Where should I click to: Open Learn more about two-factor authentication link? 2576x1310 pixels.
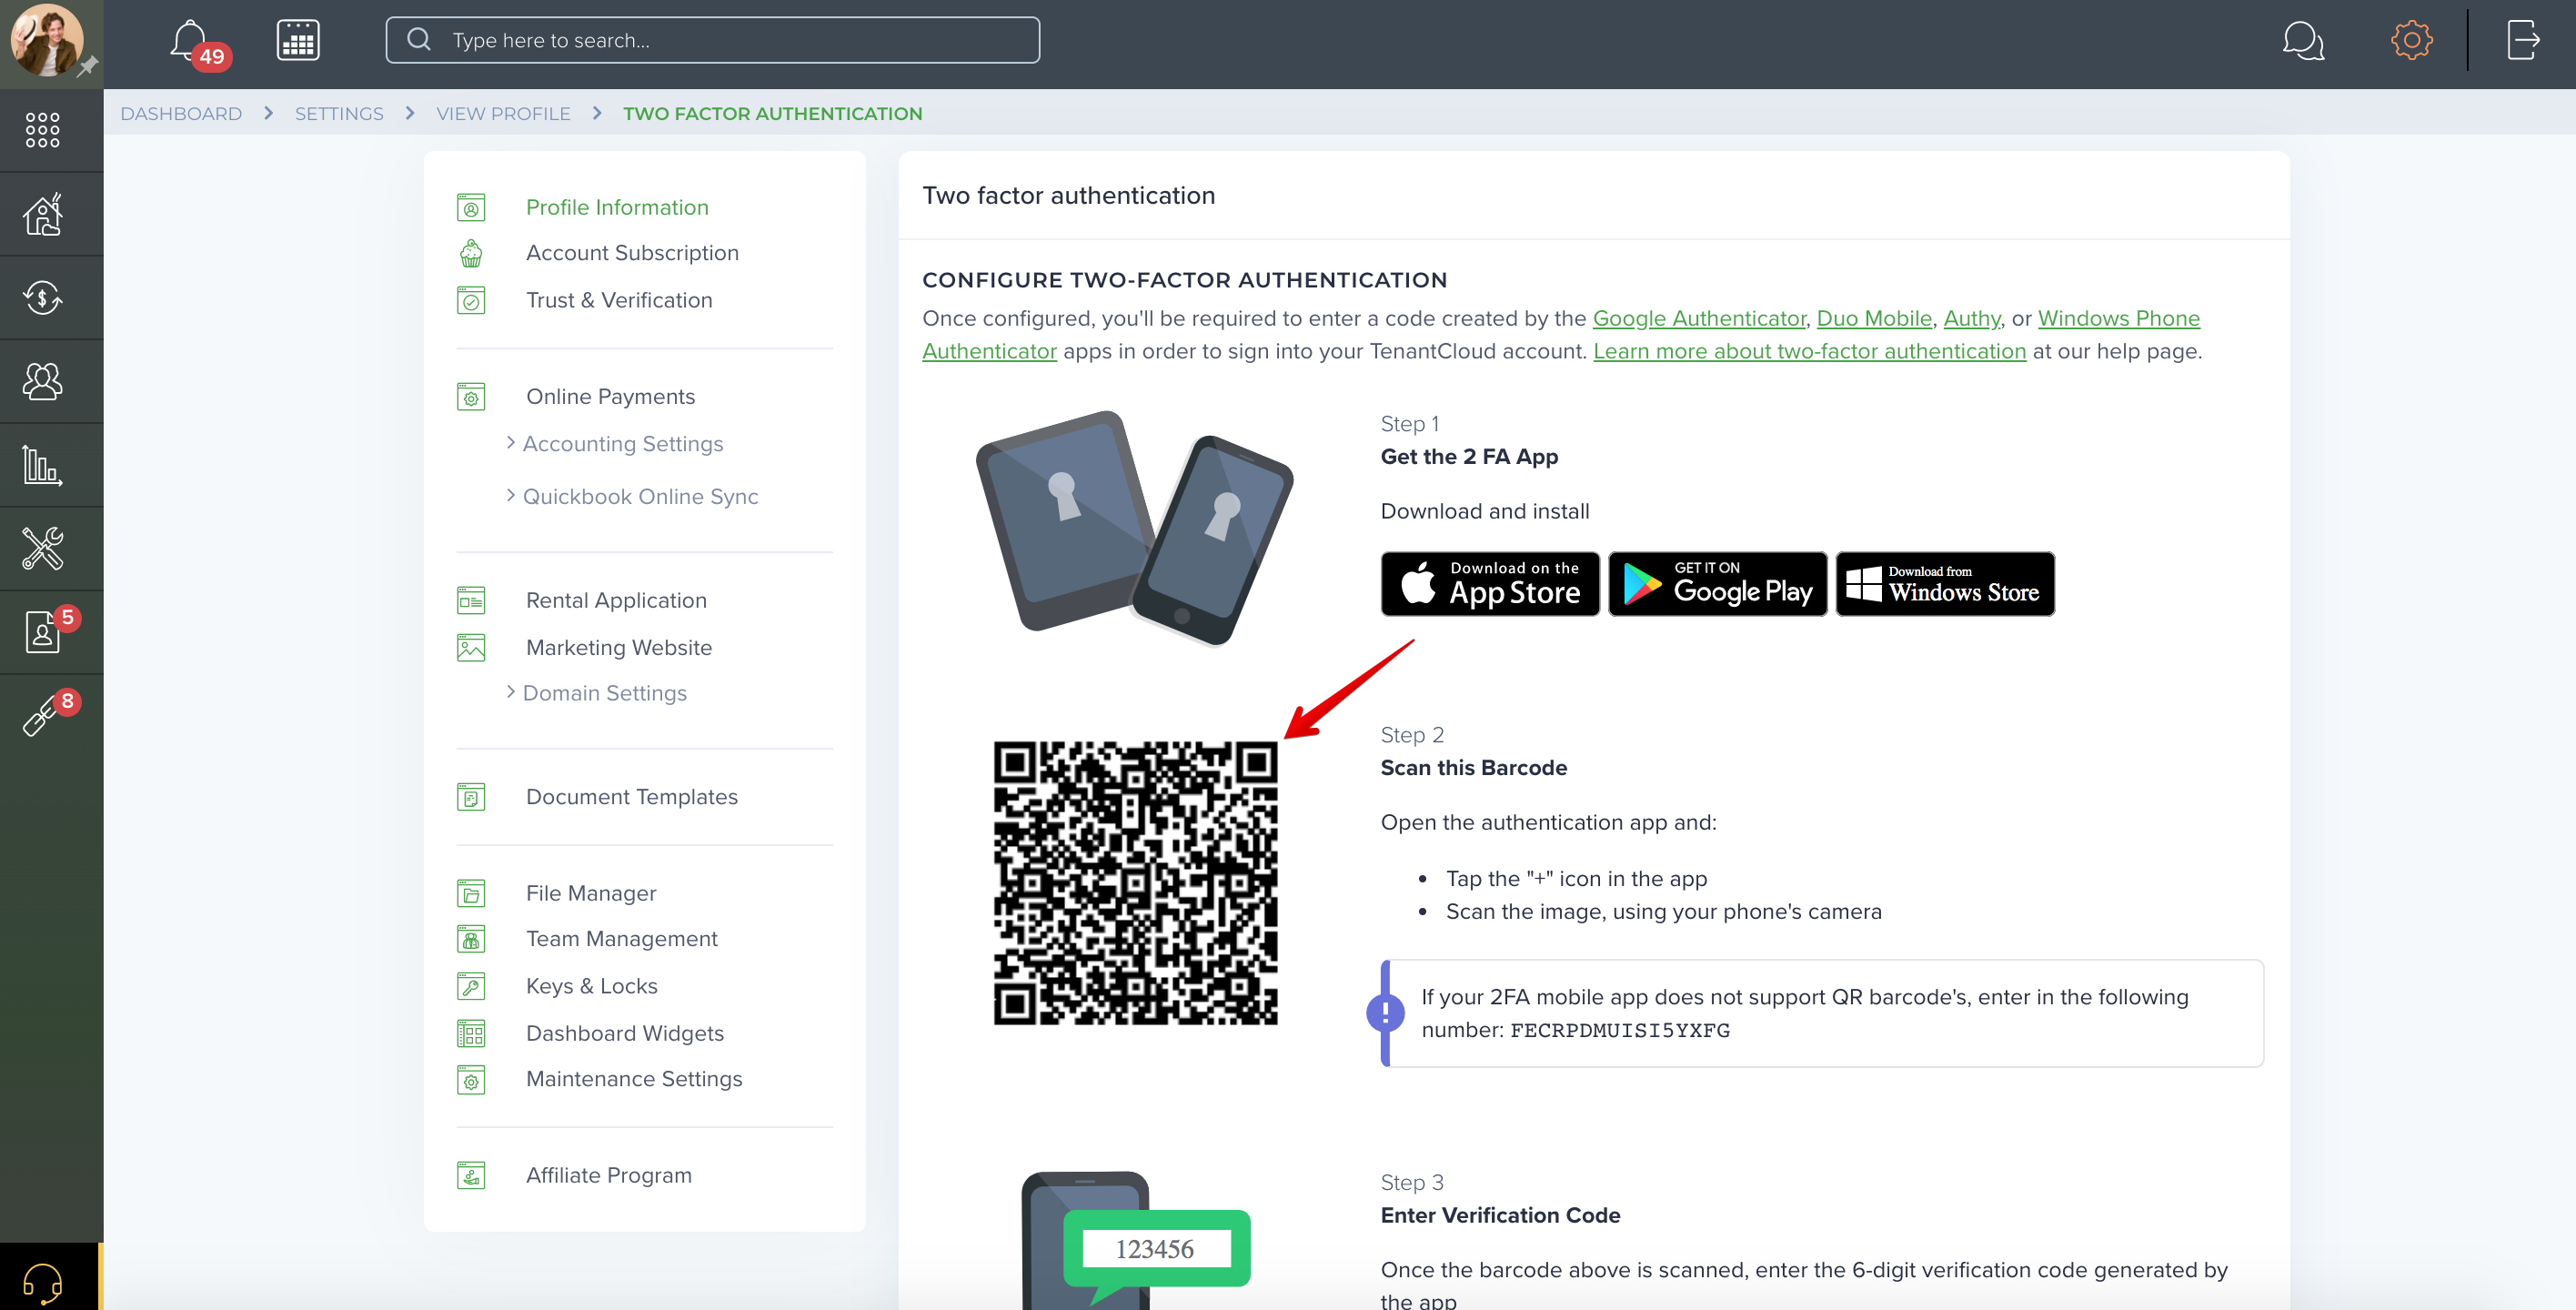point(1809,351)
